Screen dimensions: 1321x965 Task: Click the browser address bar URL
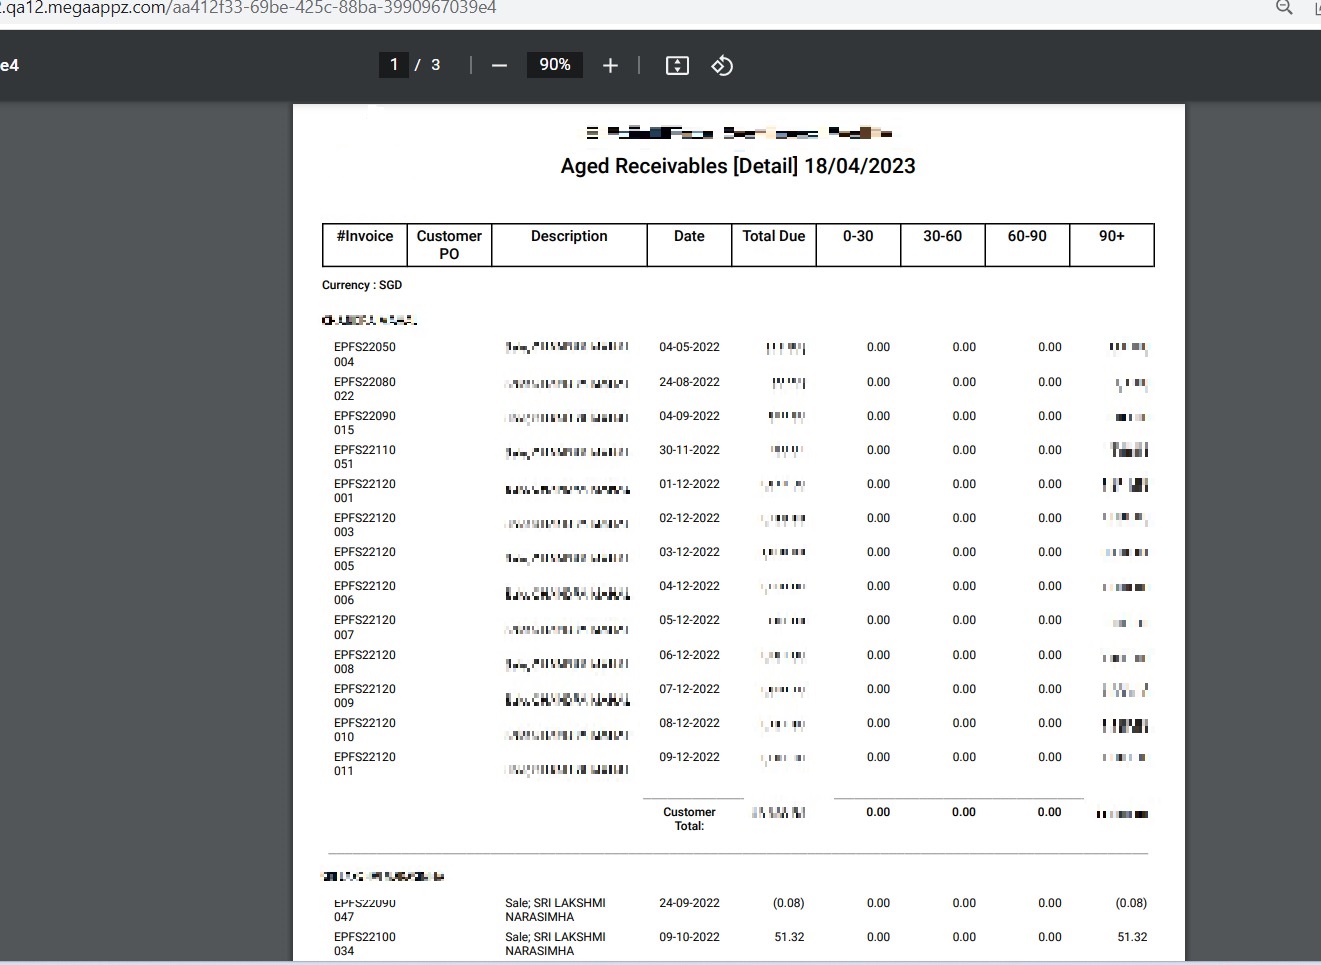pos(250,8)
